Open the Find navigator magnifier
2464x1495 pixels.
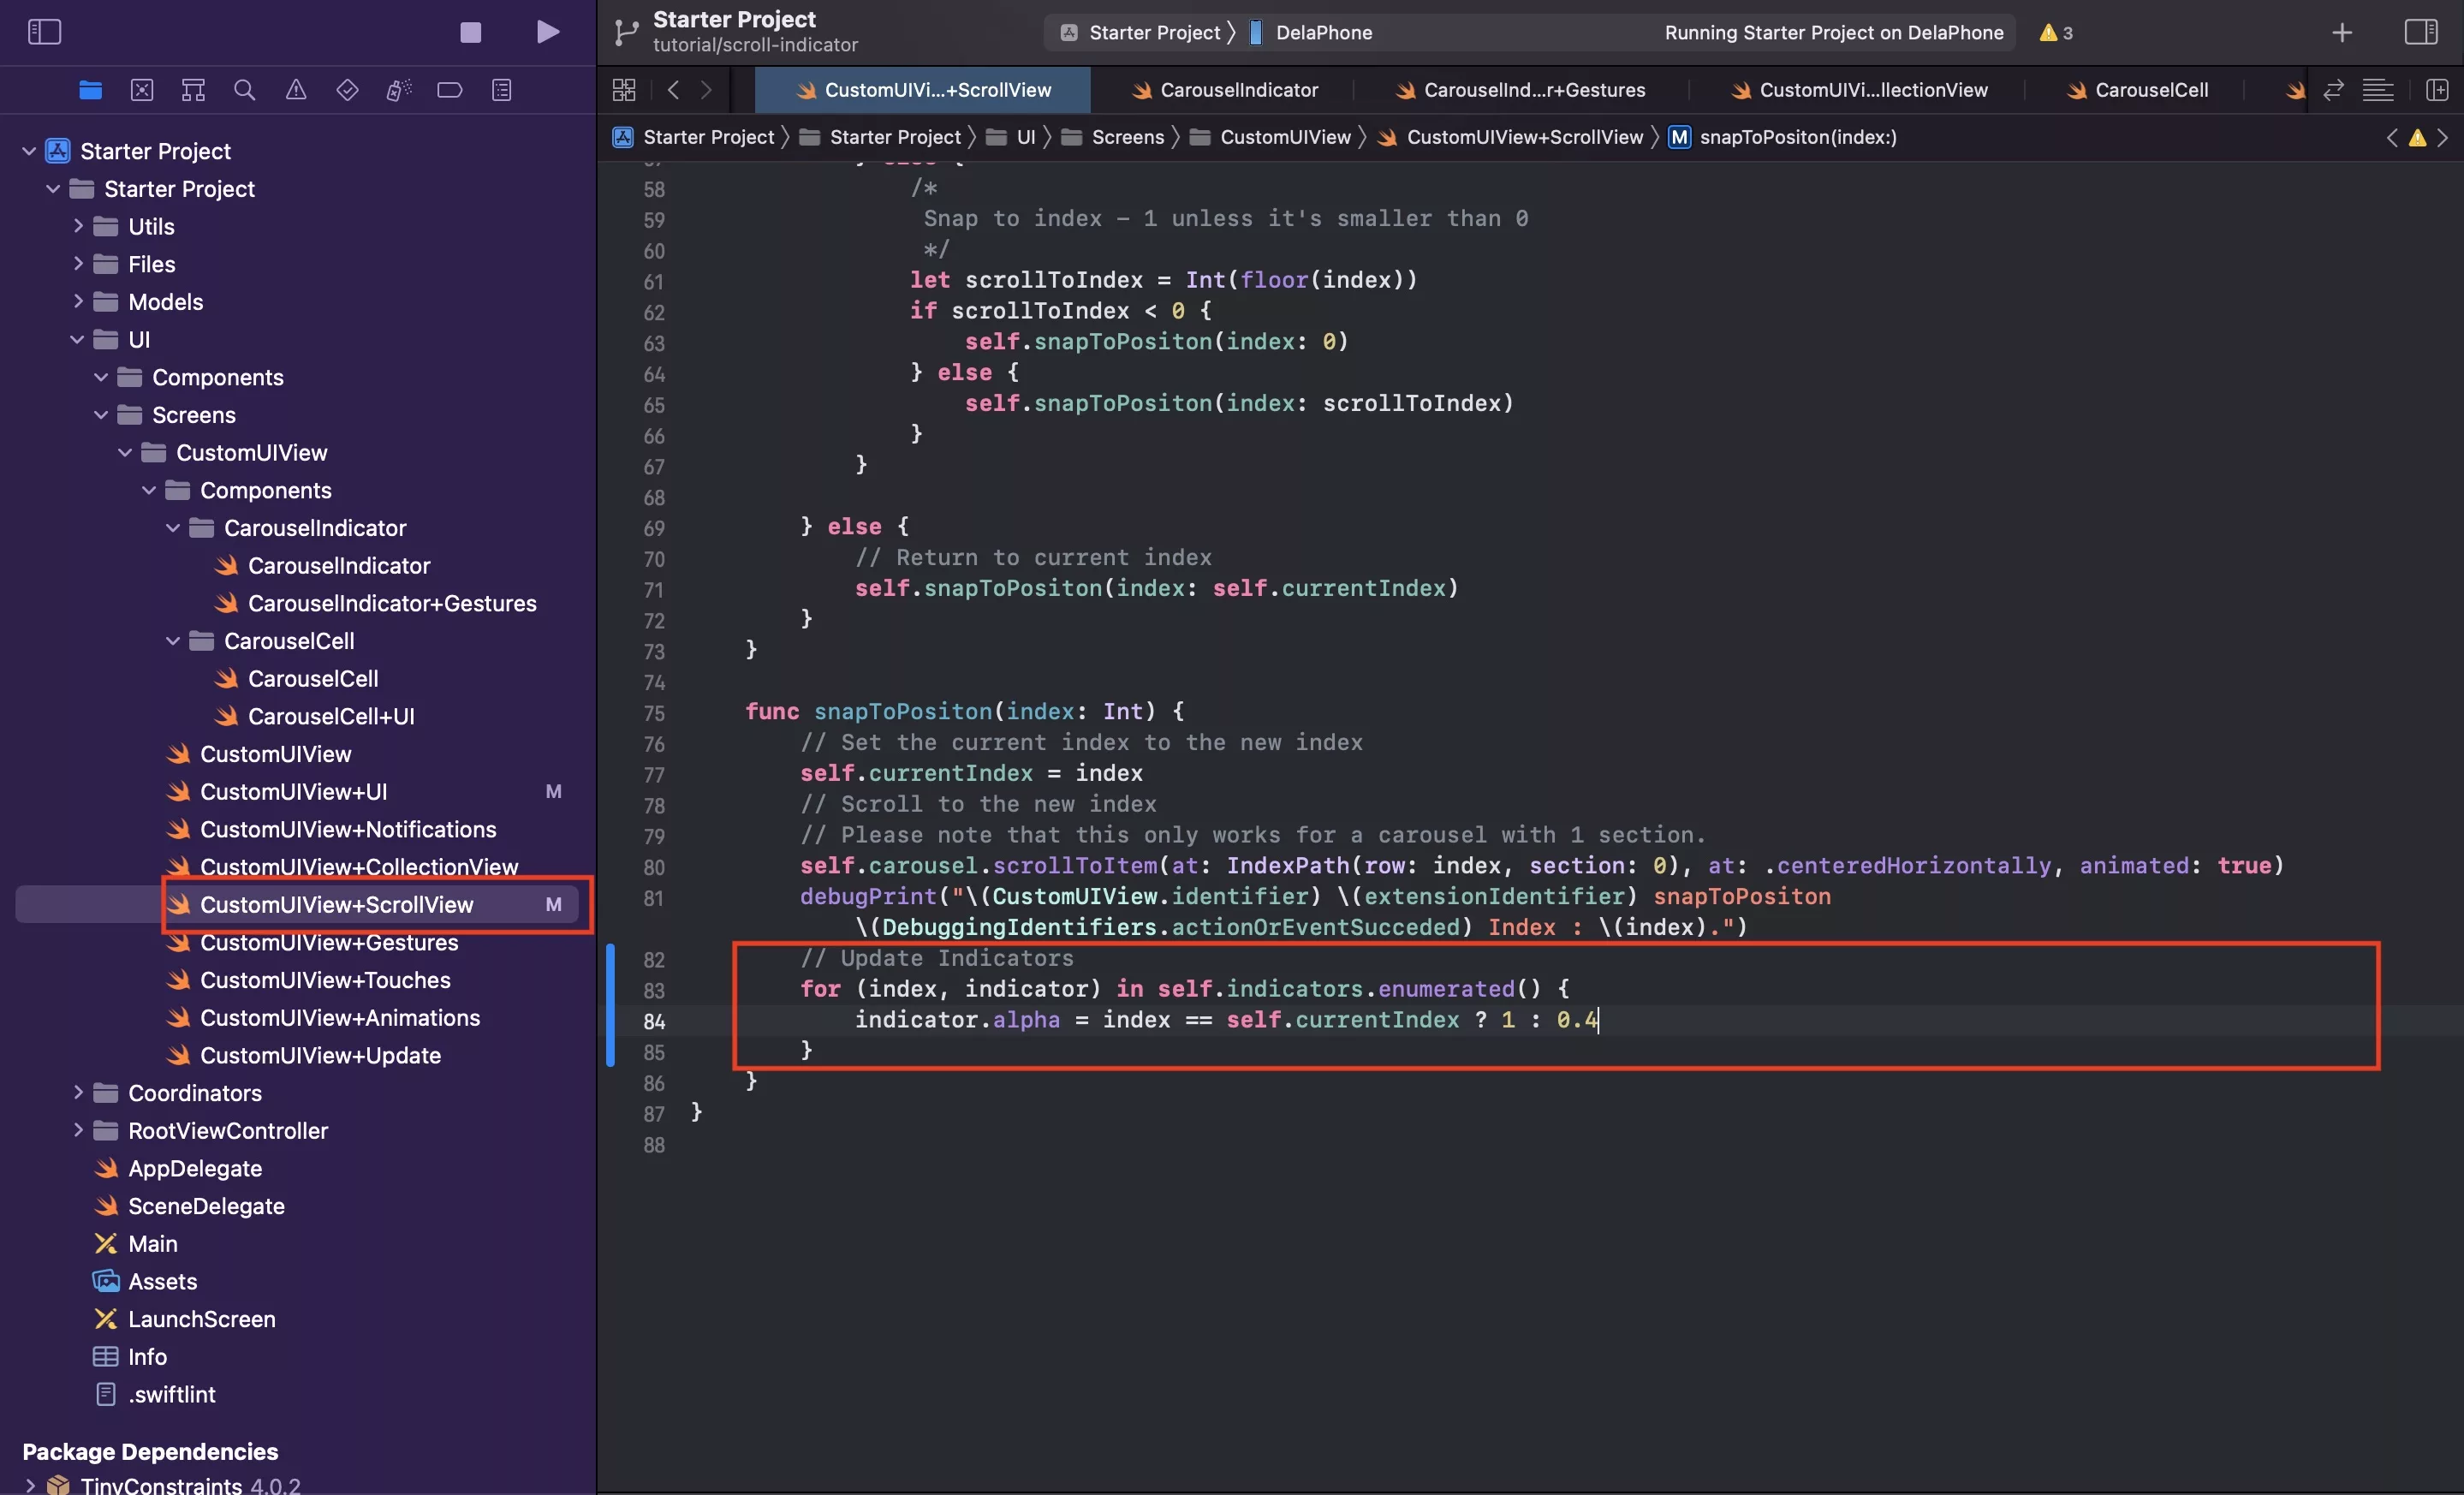244,90
